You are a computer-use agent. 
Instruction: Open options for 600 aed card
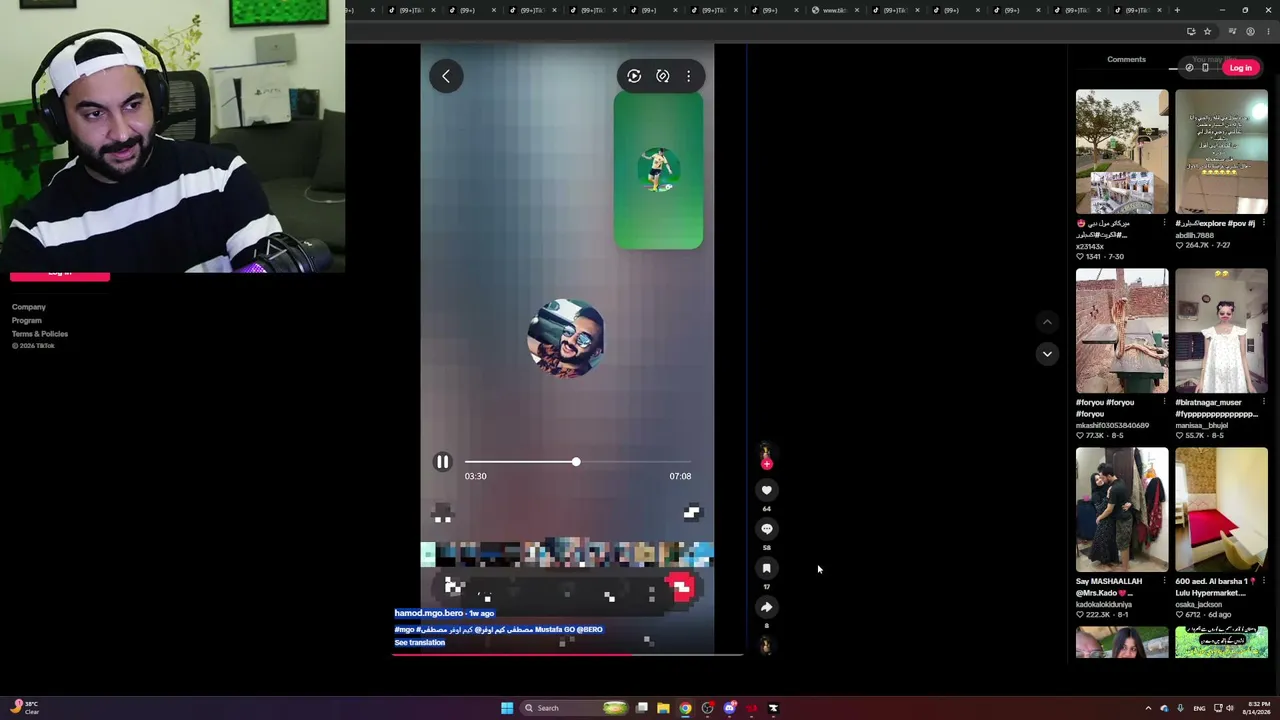[1263, 581]
